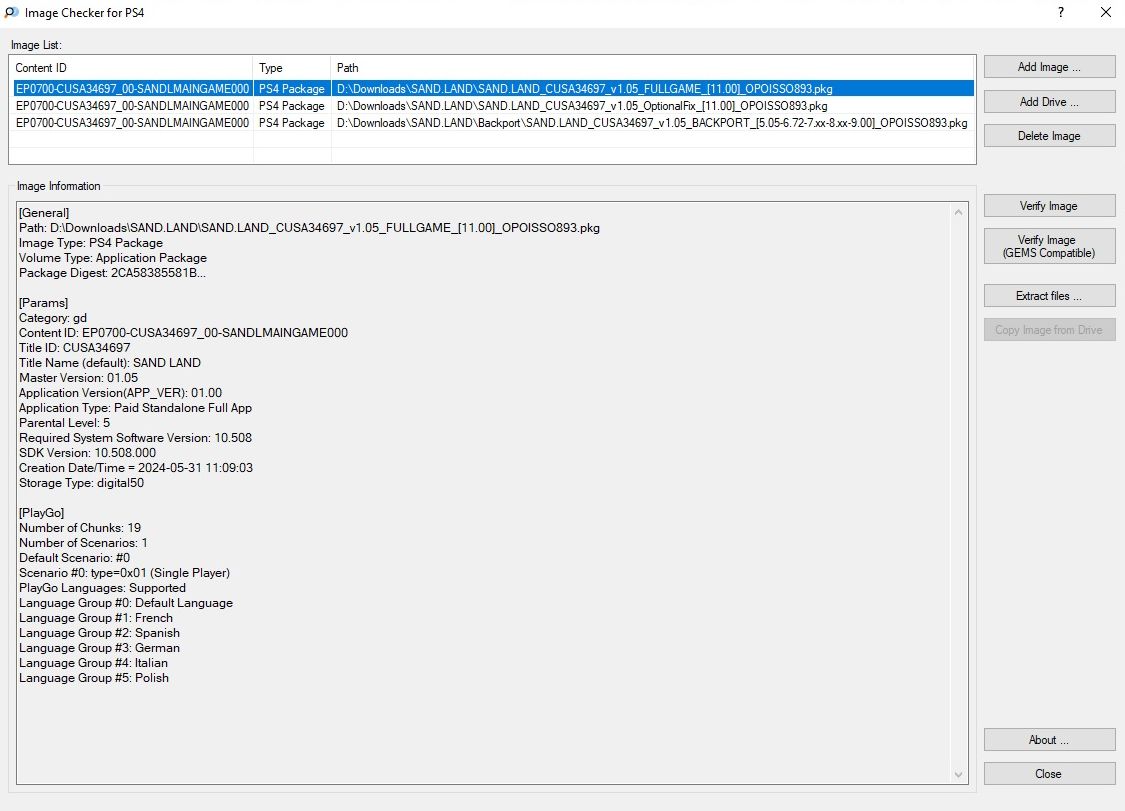Image resolution: width=1125 pixels, height=811 pixels.
Task: Click the Application Version(APP_VER) line
Action: pyautogui.click(x=121, y=393)
